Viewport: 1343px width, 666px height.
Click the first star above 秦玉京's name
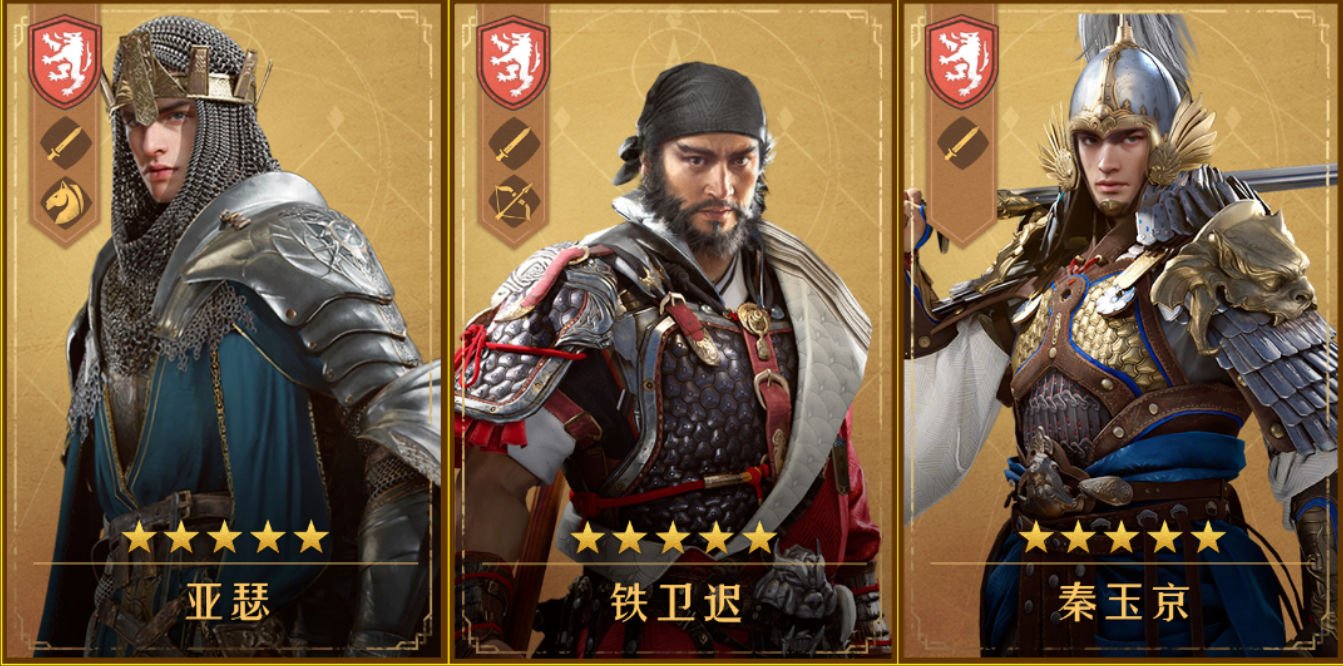click(x=1036, y=537)
